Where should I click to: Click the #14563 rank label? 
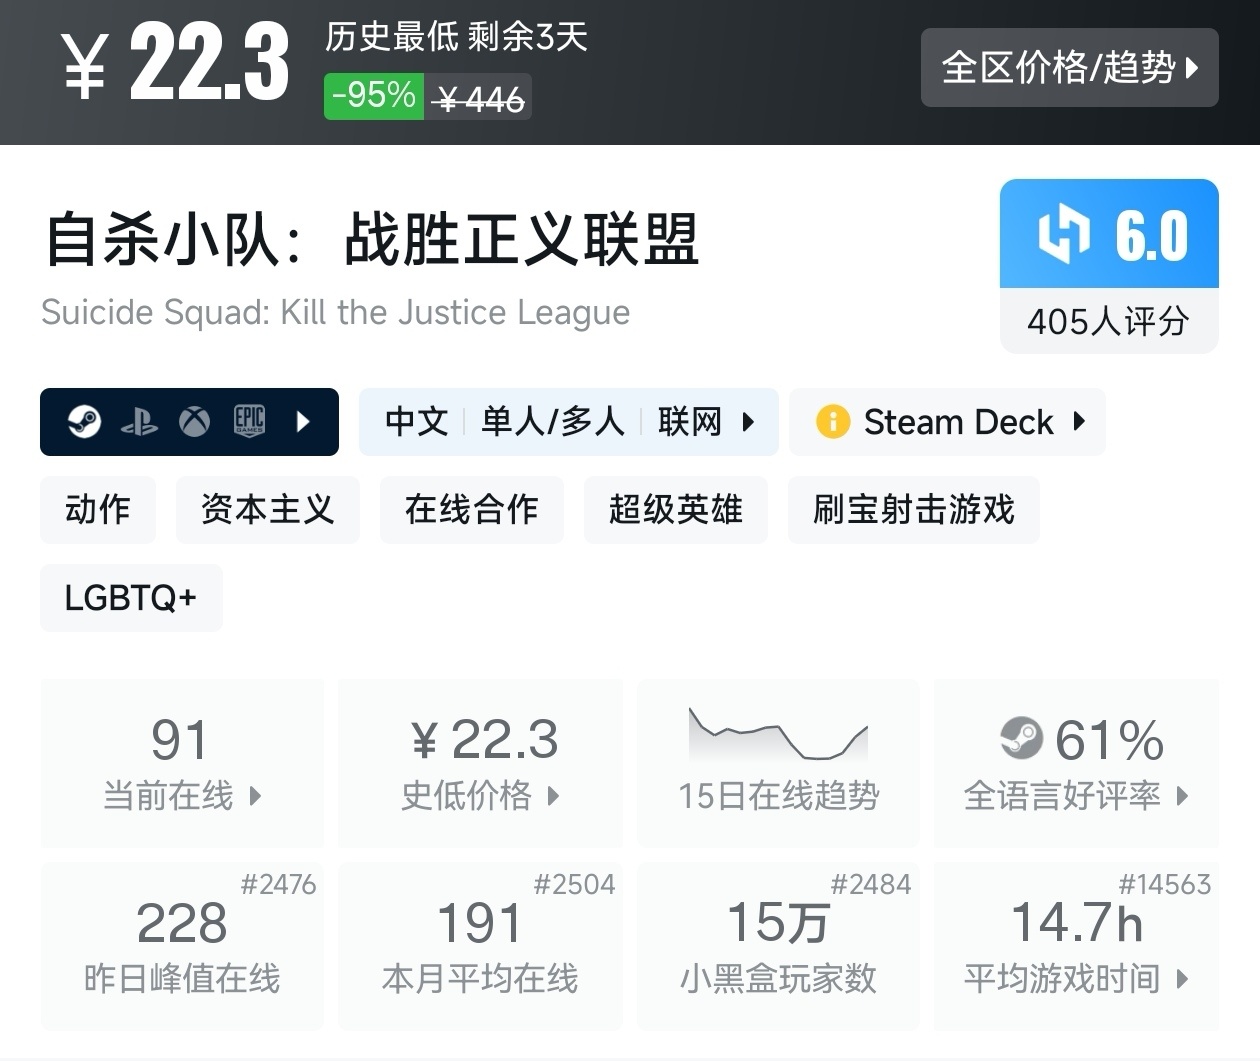1164,884
